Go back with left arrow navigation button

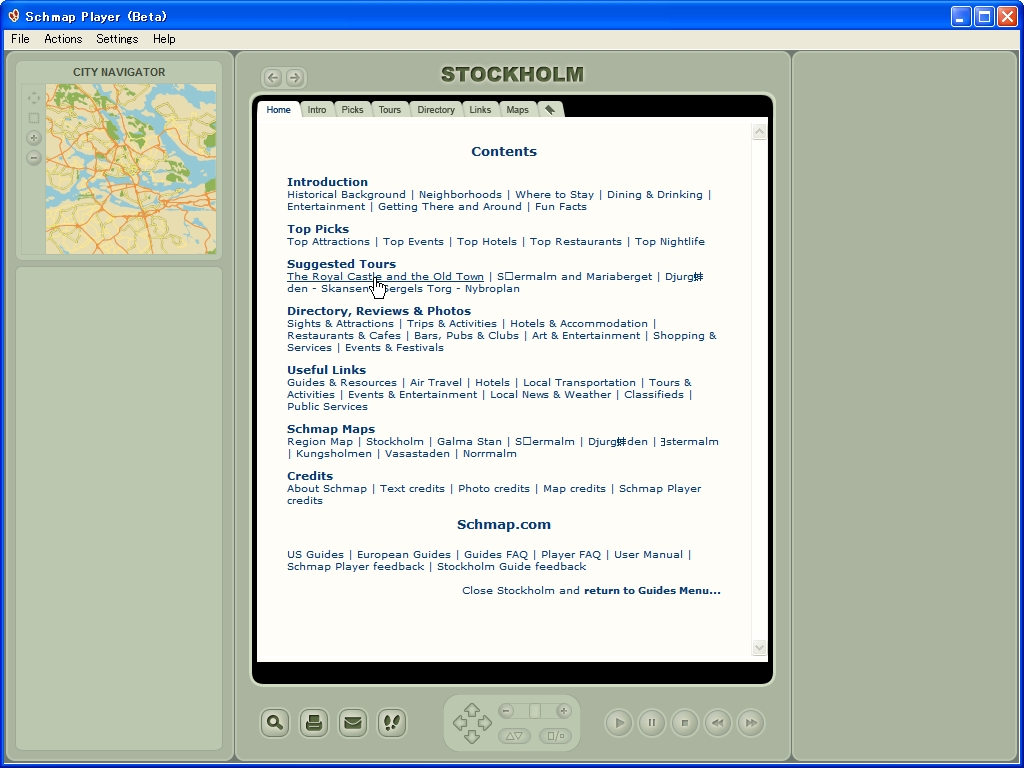(273, 78)
